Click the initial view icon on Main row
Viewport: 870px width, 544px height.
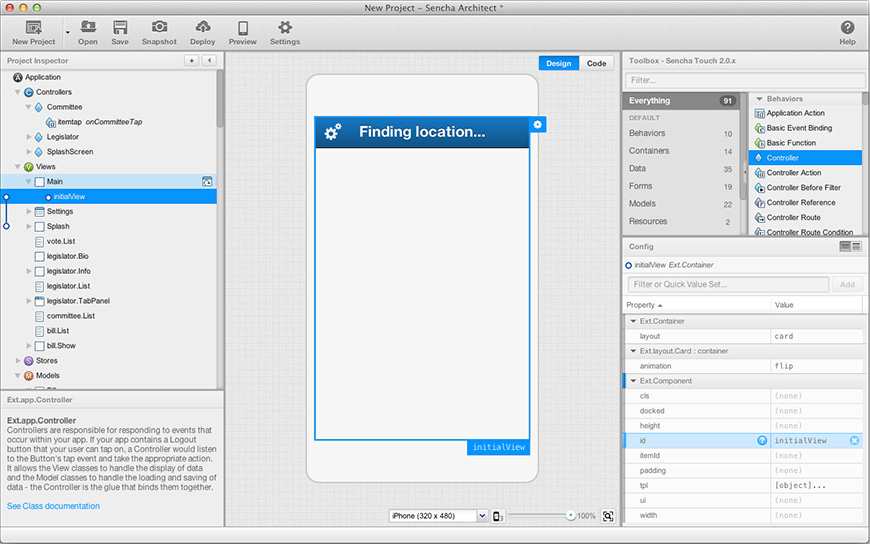[x=206, y=182]
